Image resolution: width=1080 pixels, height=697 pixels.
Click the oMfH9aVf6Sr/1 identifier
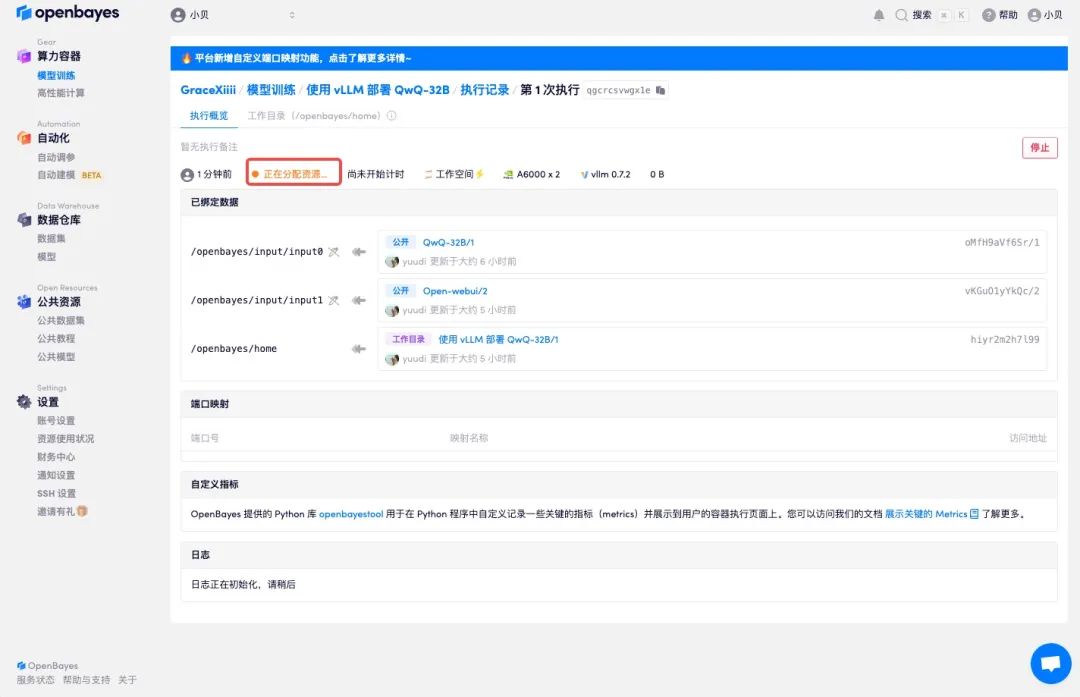1002,242
